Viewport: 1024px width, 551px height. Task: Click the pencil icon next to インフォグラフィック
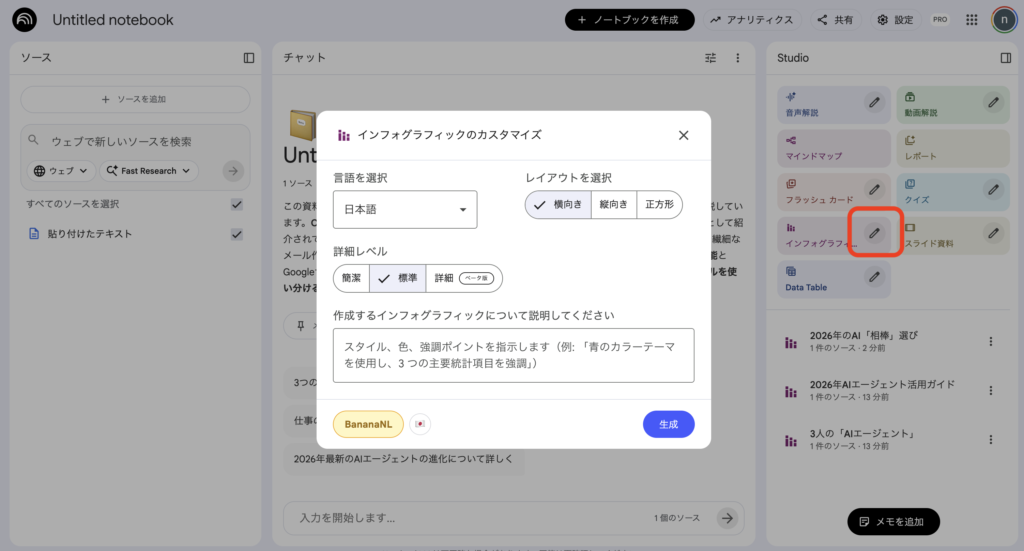(873, 233)
